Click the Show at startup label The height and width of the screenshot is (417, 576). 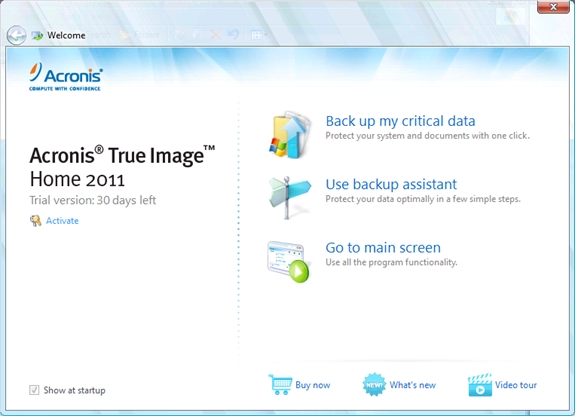[x=74, y=390]
